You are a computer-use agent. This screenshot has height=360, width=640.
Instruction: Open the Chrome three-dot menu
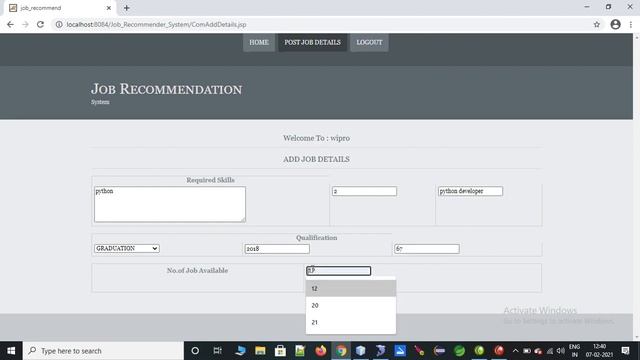(x=631, y=24)
